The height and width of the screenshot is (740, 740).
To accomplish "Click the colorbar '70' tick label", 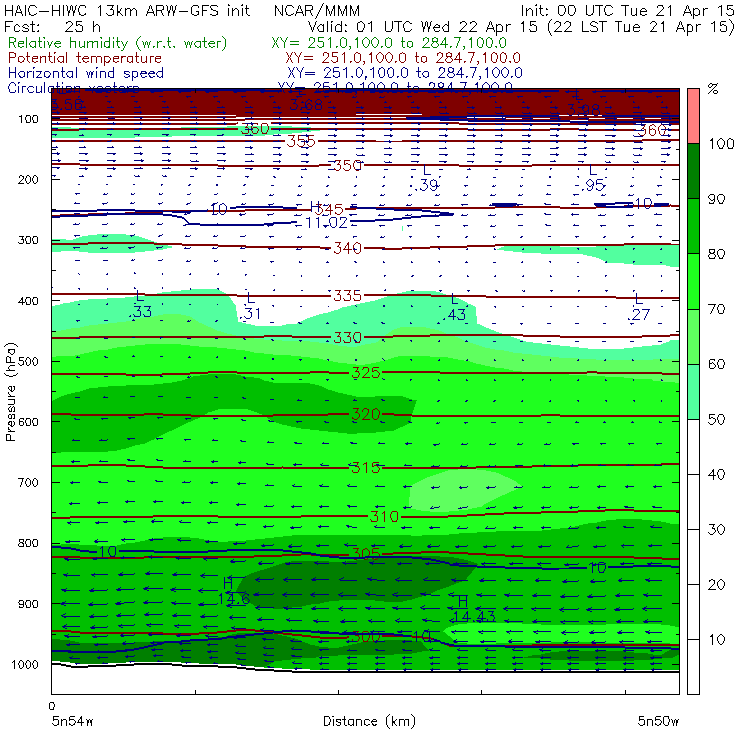I will pyautogui.click(x=716, y=309).
